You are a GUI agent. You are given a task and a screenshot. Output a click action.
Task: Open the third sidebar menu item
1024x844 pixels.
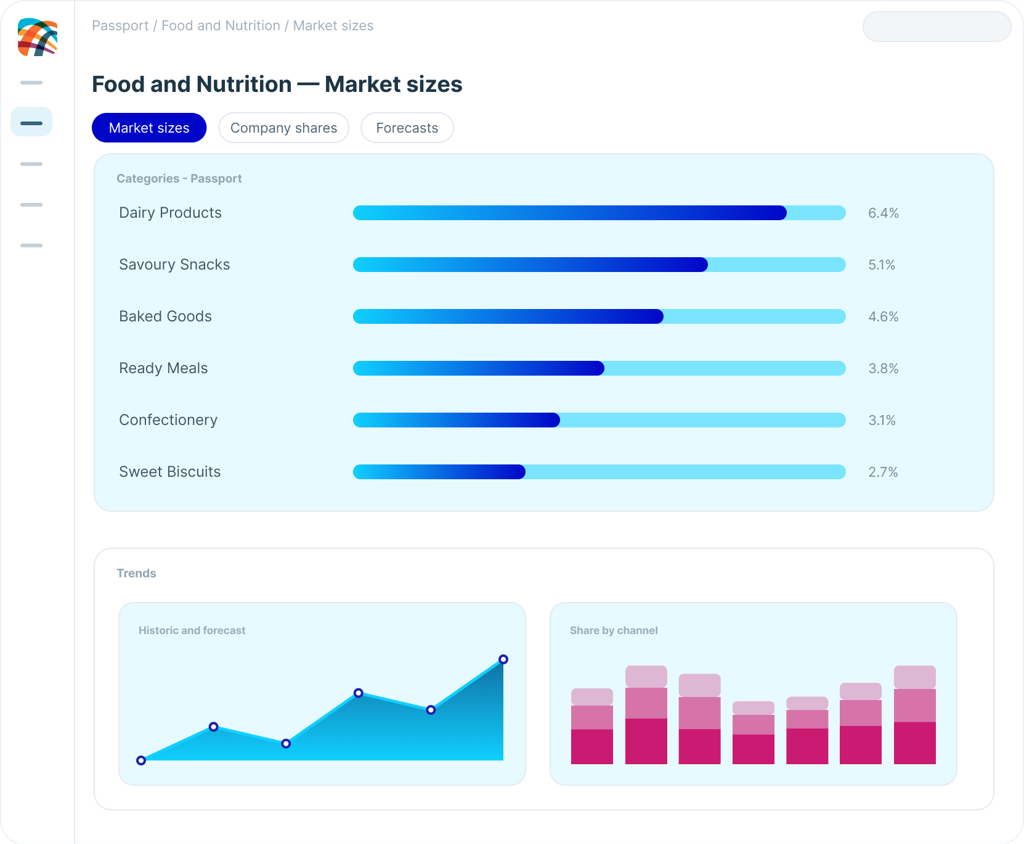pos(31,164)
